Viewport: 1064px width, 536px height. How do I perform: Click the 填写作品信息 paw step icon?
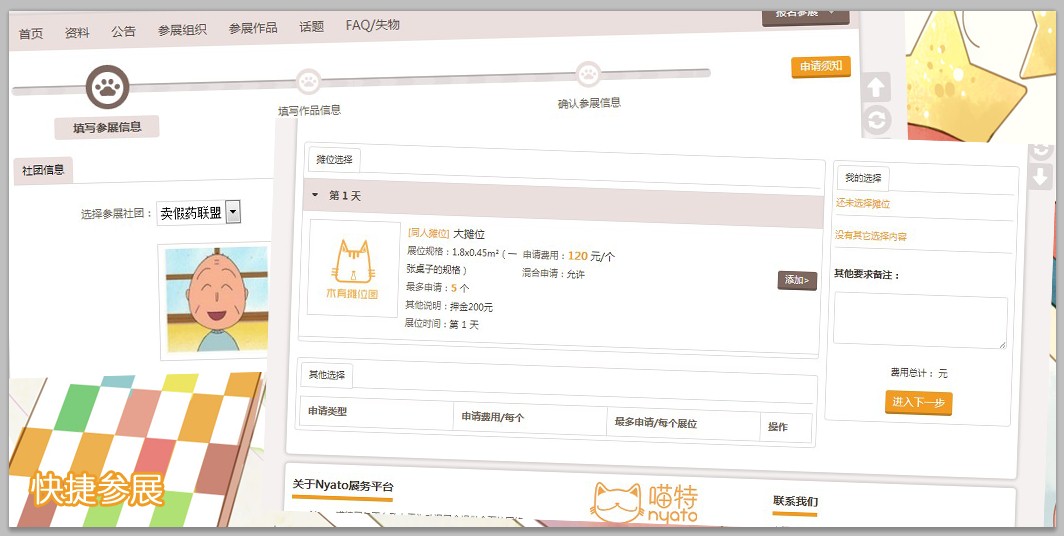click(x=309, y=81)
